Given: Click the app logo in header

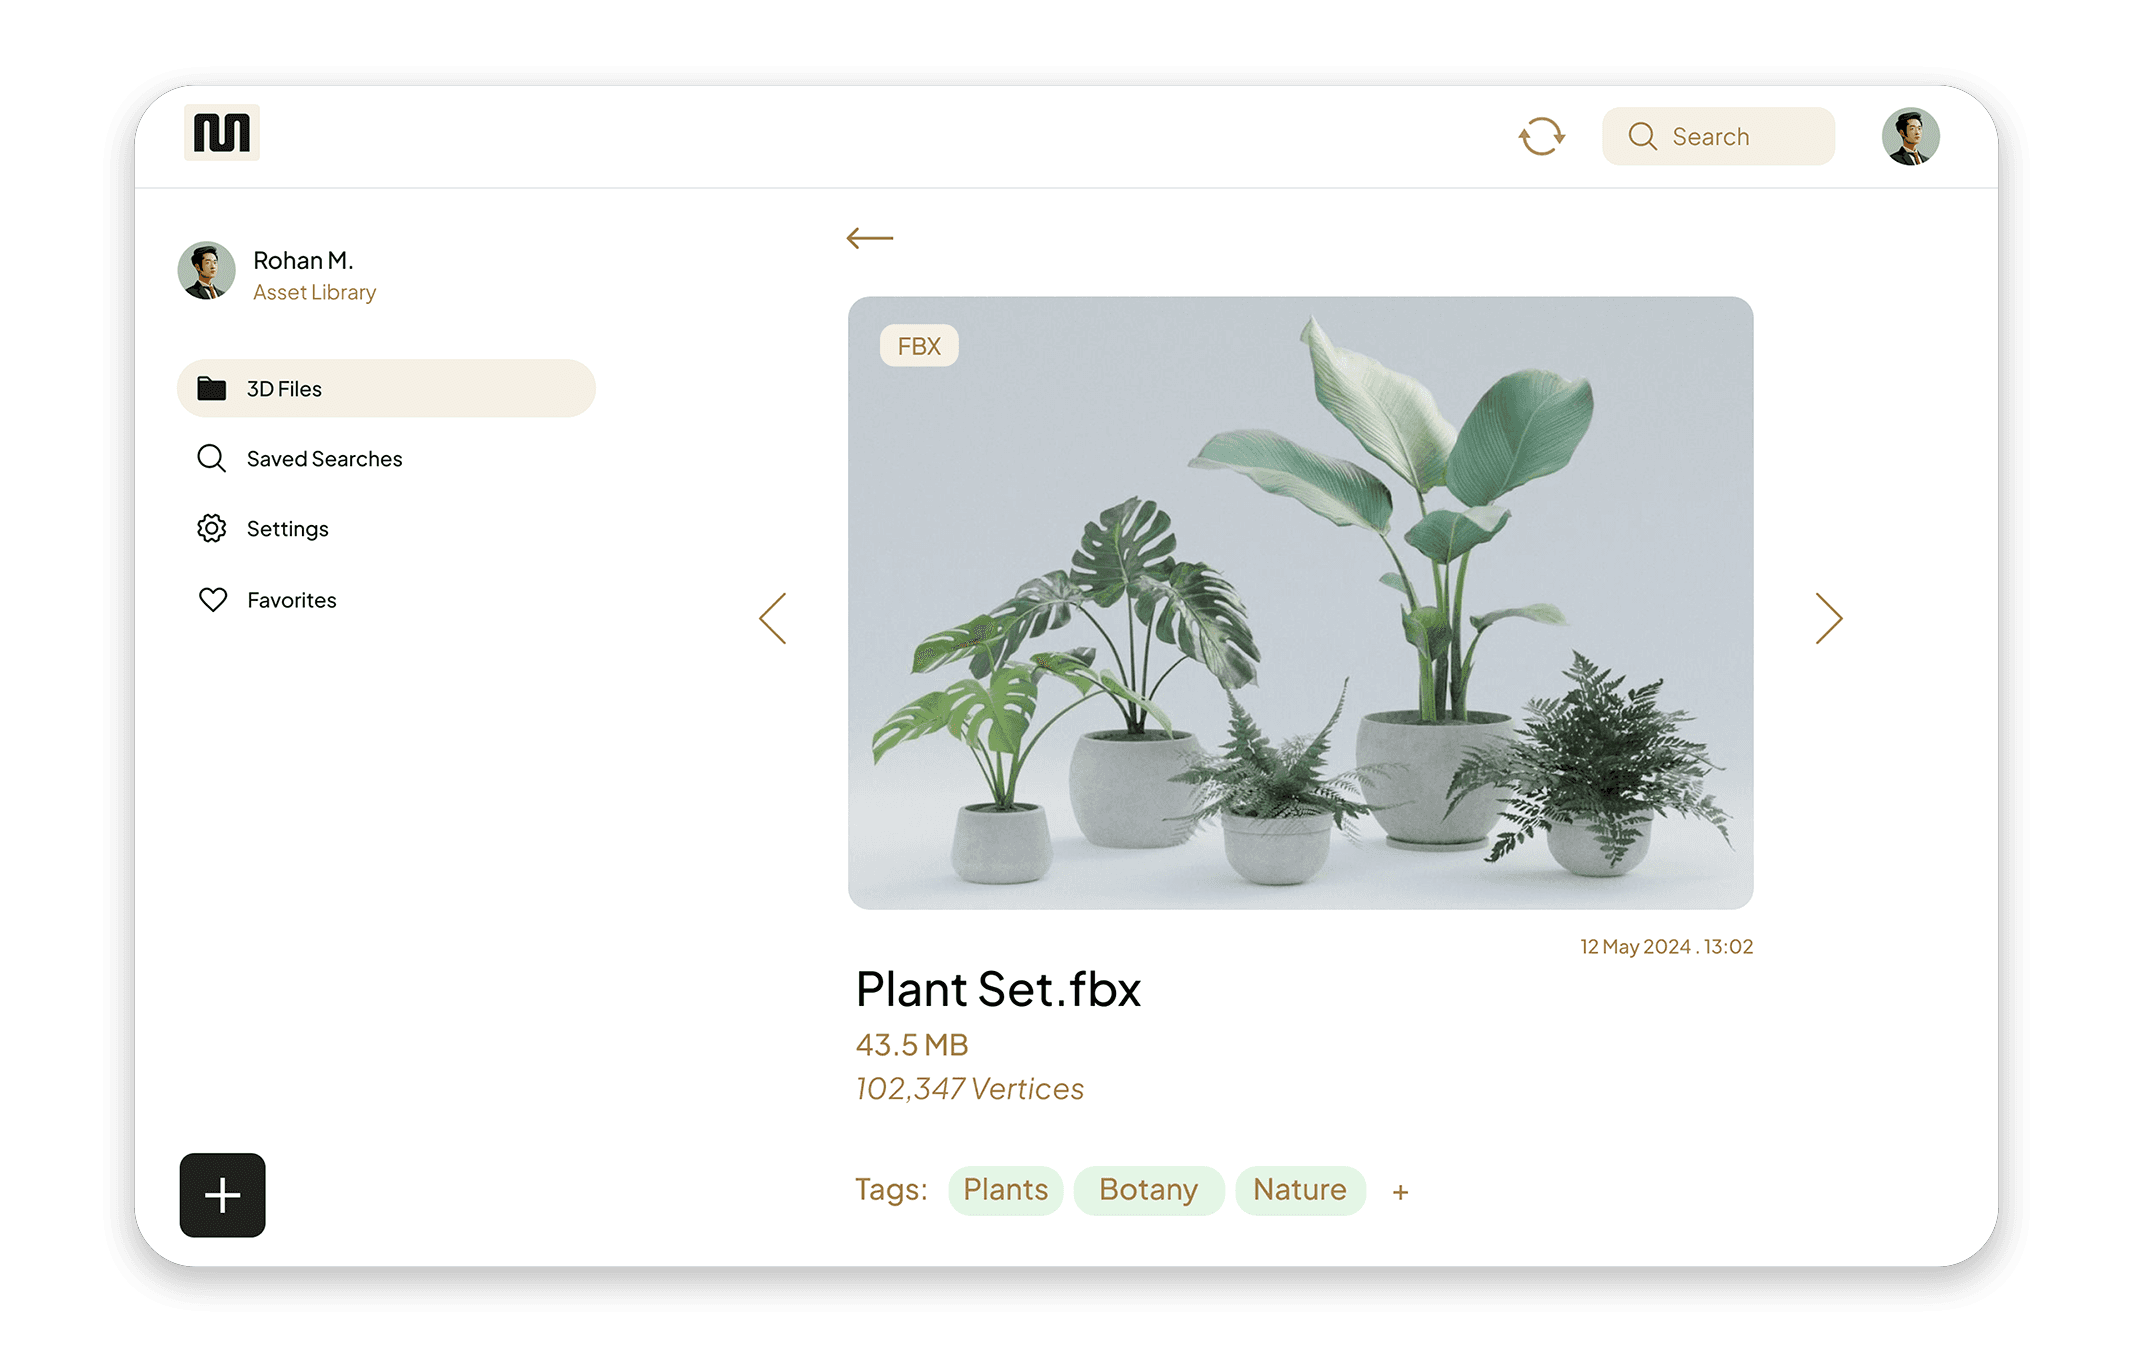Looking at the screenshot, I should 222,132.
